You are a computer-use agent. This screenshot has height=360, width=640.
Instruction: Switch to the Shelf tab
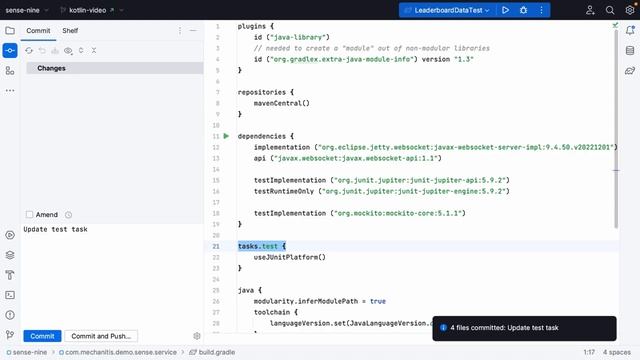point(70,31)
